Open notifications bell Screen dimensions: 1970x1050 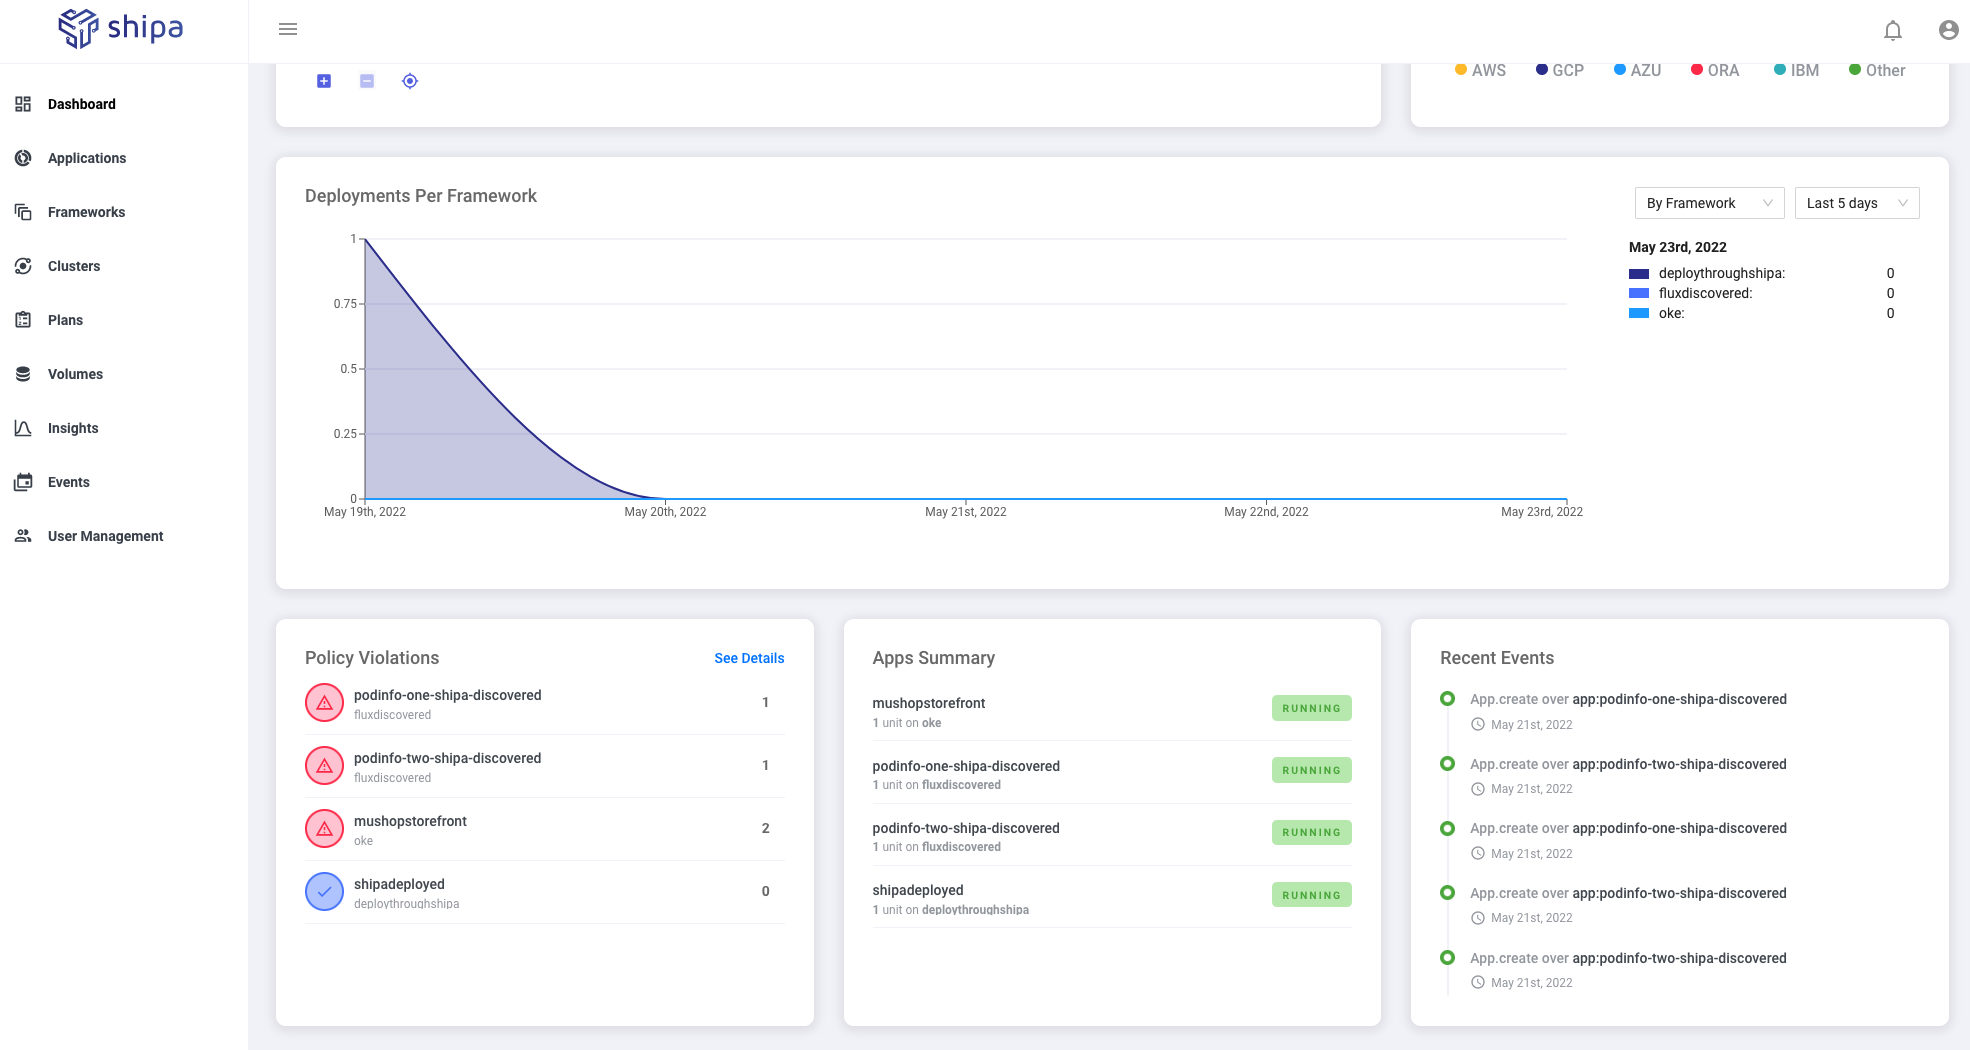[1893, 30]
